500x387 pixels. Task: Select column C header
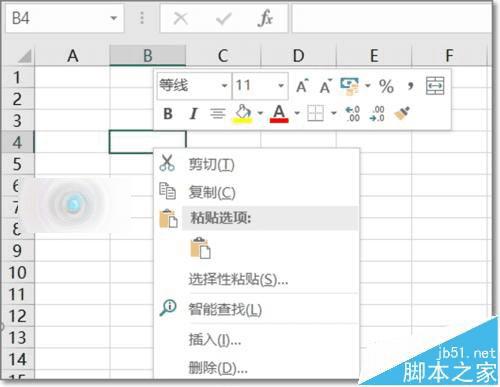[x=223, y=55]
